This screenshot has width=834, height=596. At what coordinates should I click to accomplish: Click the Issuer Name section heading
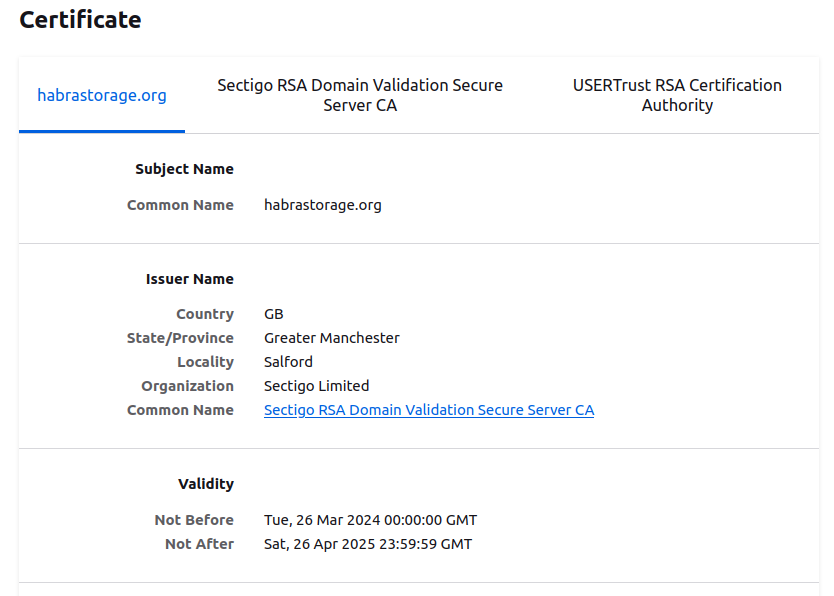pyautogui.click(x=189, y=279)
